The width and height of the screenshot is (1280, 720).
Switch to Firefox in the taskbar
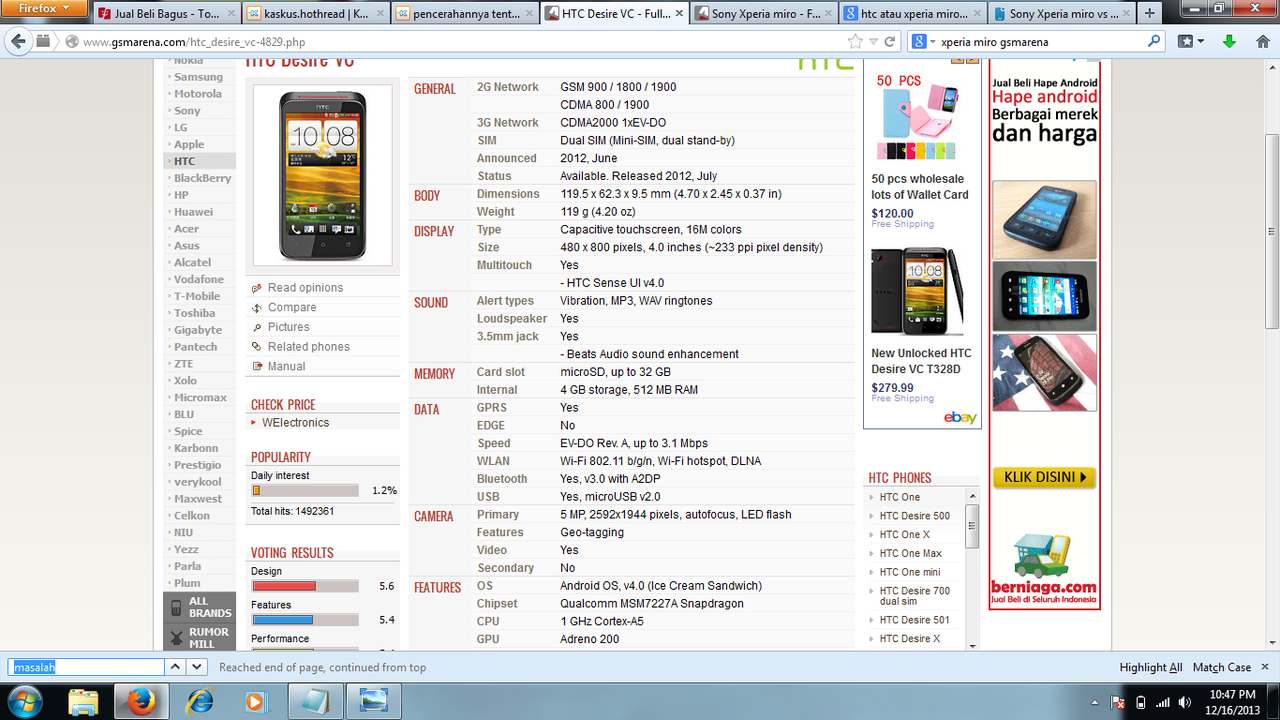click(x=142, y=701)
